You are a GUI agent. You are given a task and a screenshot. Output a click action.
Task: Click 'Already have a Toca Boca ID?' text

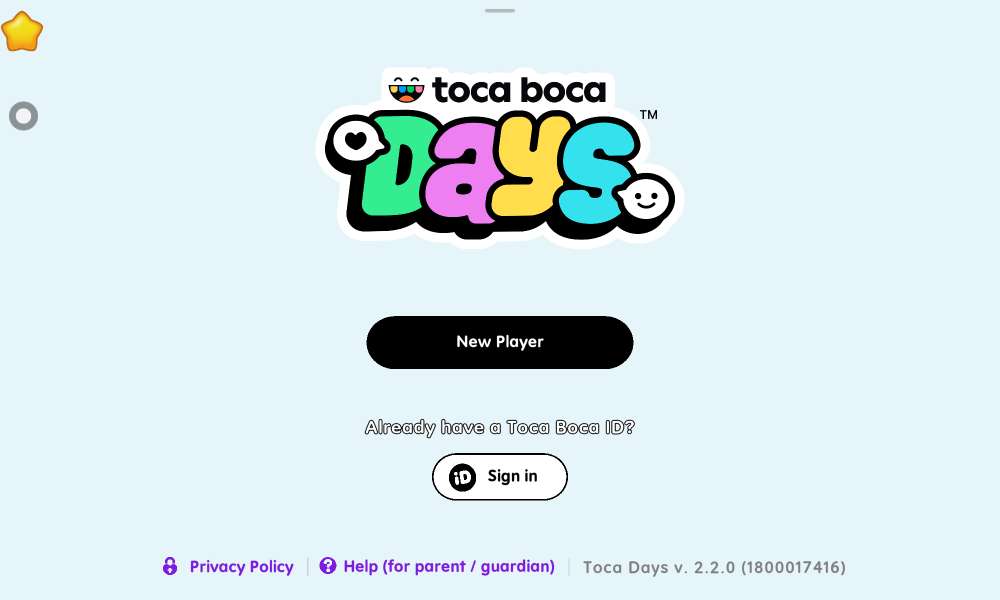(x=499, y=427)
